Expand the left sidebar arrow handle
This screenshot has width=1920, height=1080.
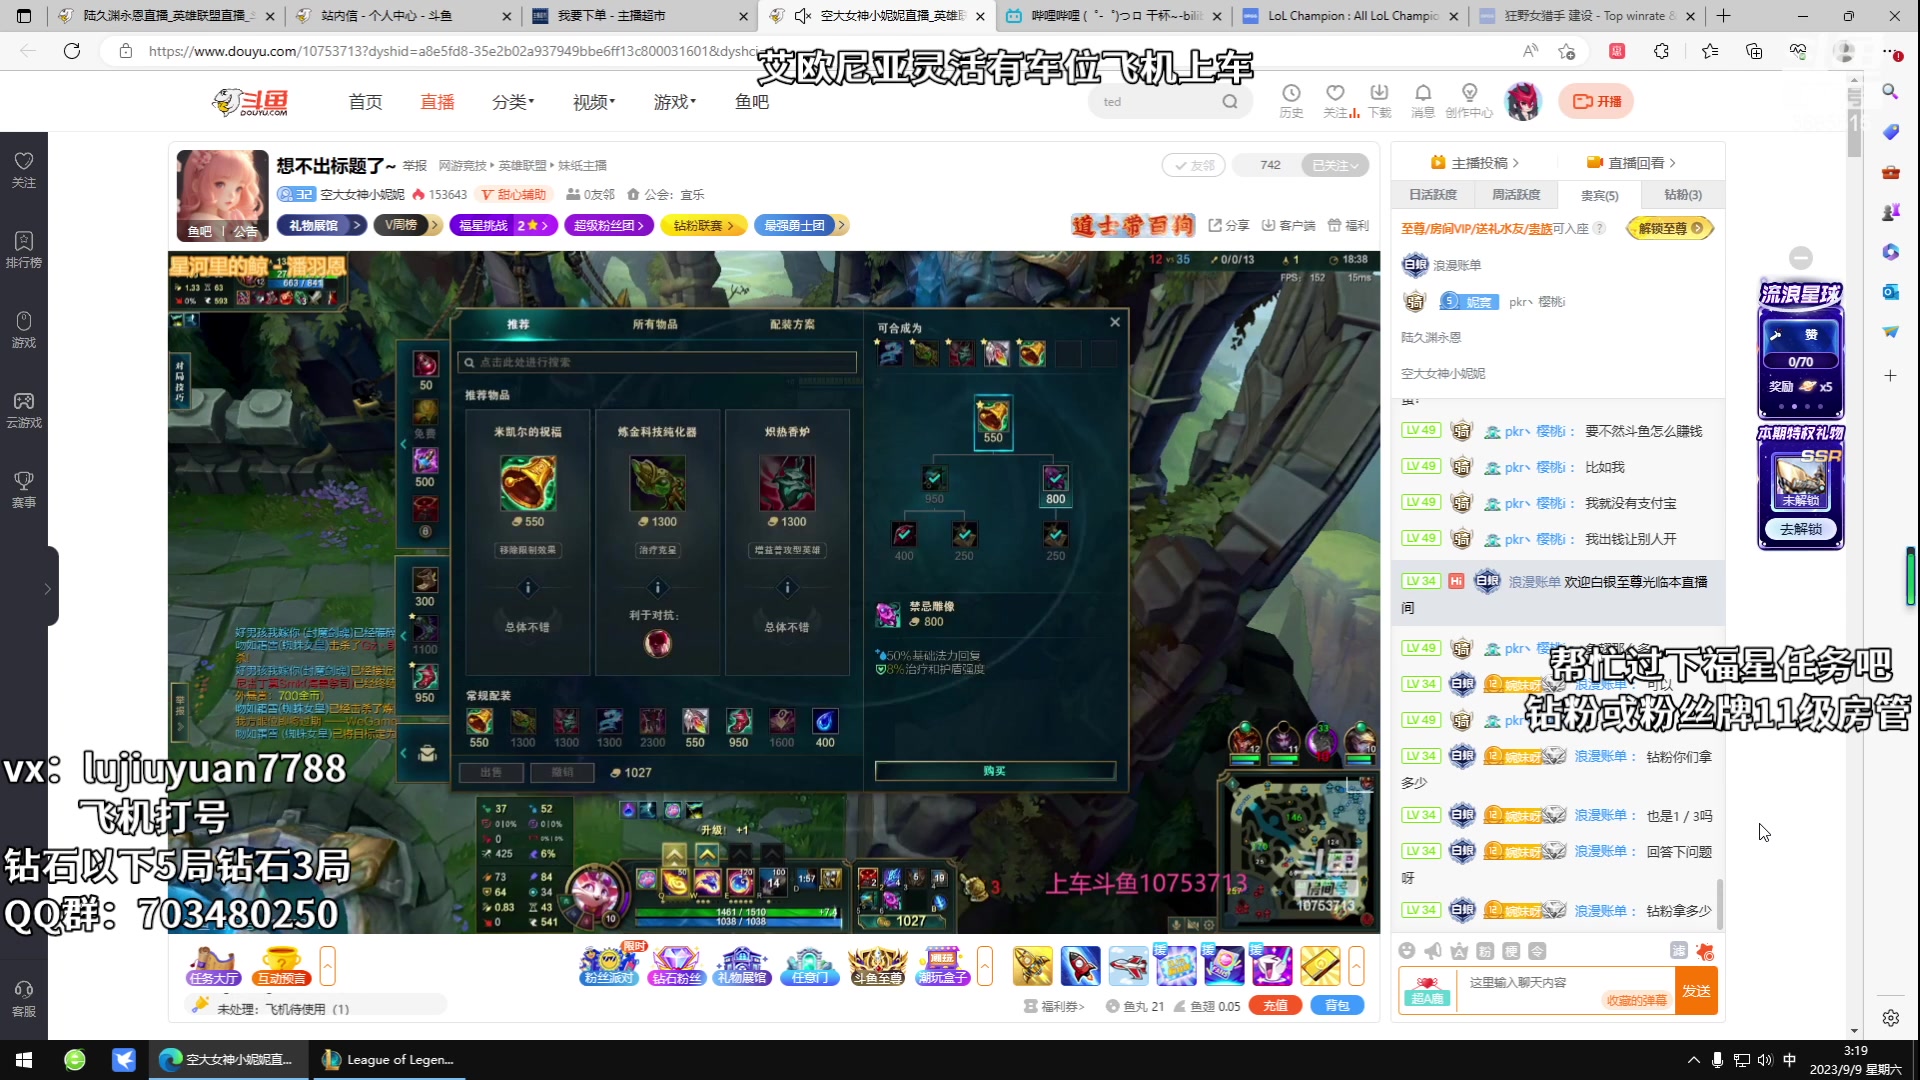tap(47, 589)
